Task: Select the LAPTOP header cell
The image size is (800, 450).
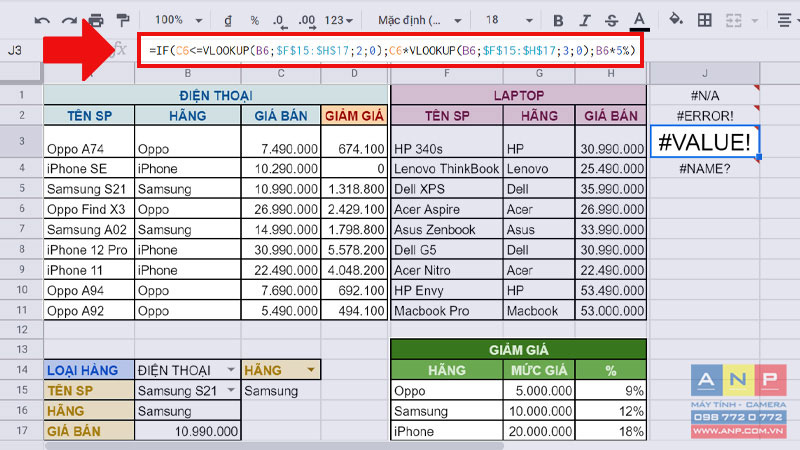Action: pos(518,95)
